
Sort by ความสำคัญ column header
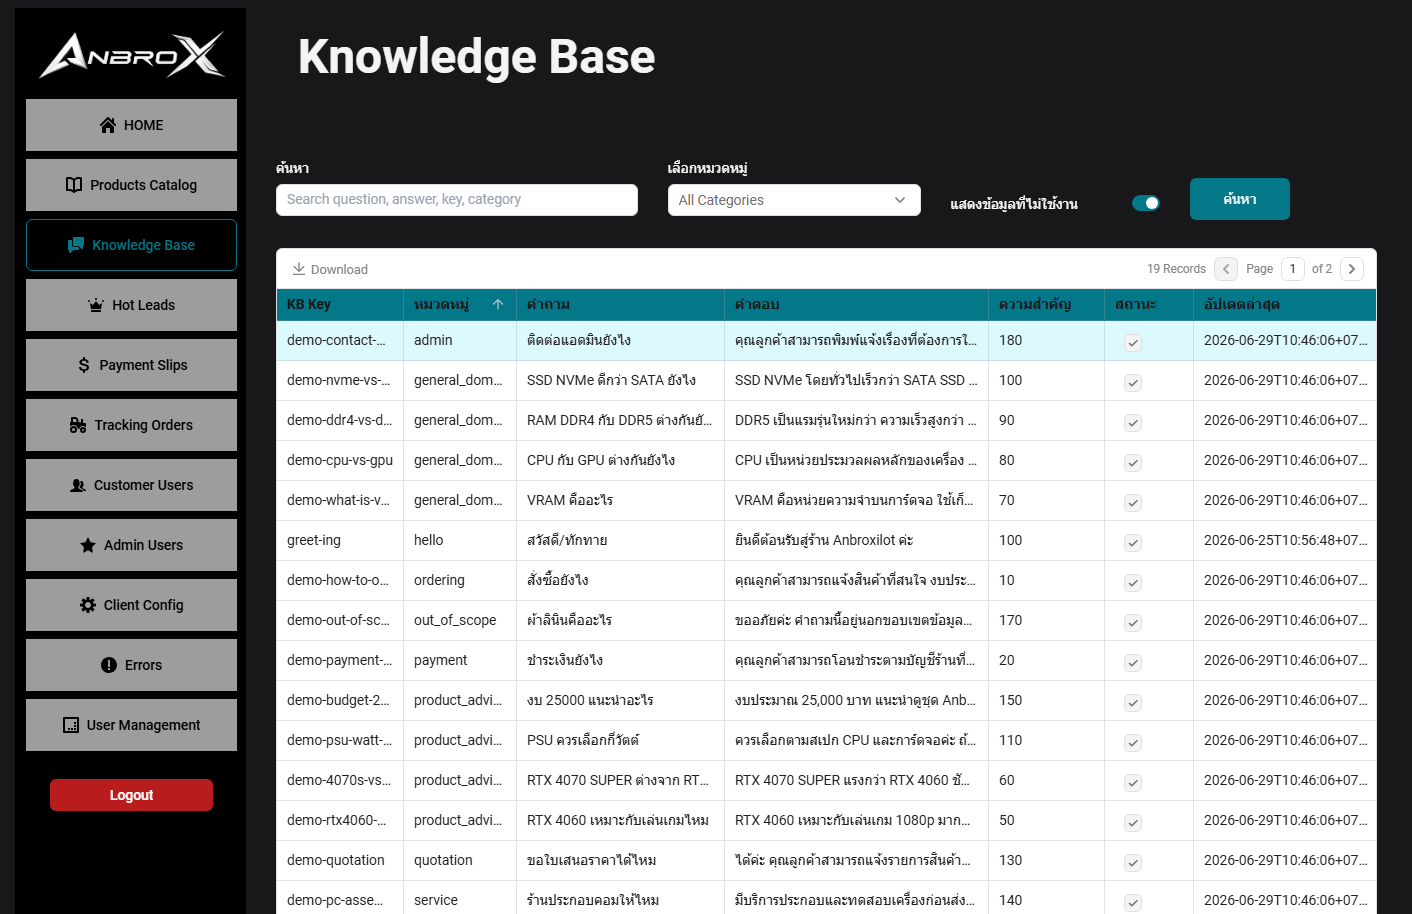[x=1046, y=304]
